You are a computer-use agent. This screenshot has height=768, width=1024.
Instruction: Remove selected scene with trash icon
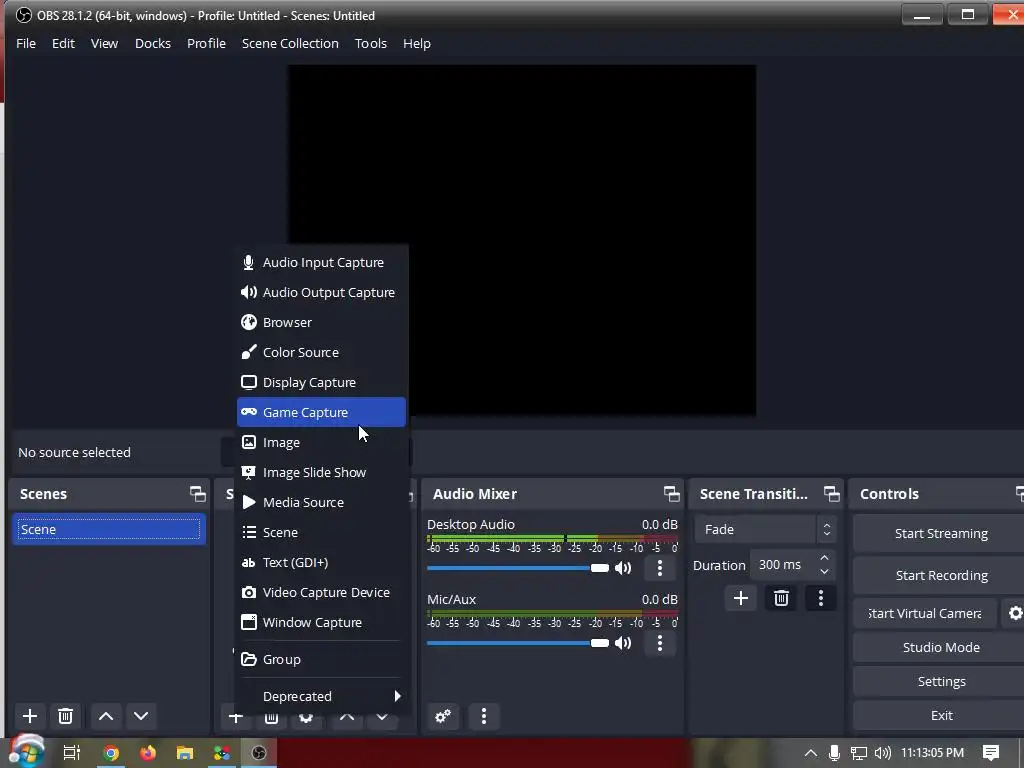click(x=65, y=716)
